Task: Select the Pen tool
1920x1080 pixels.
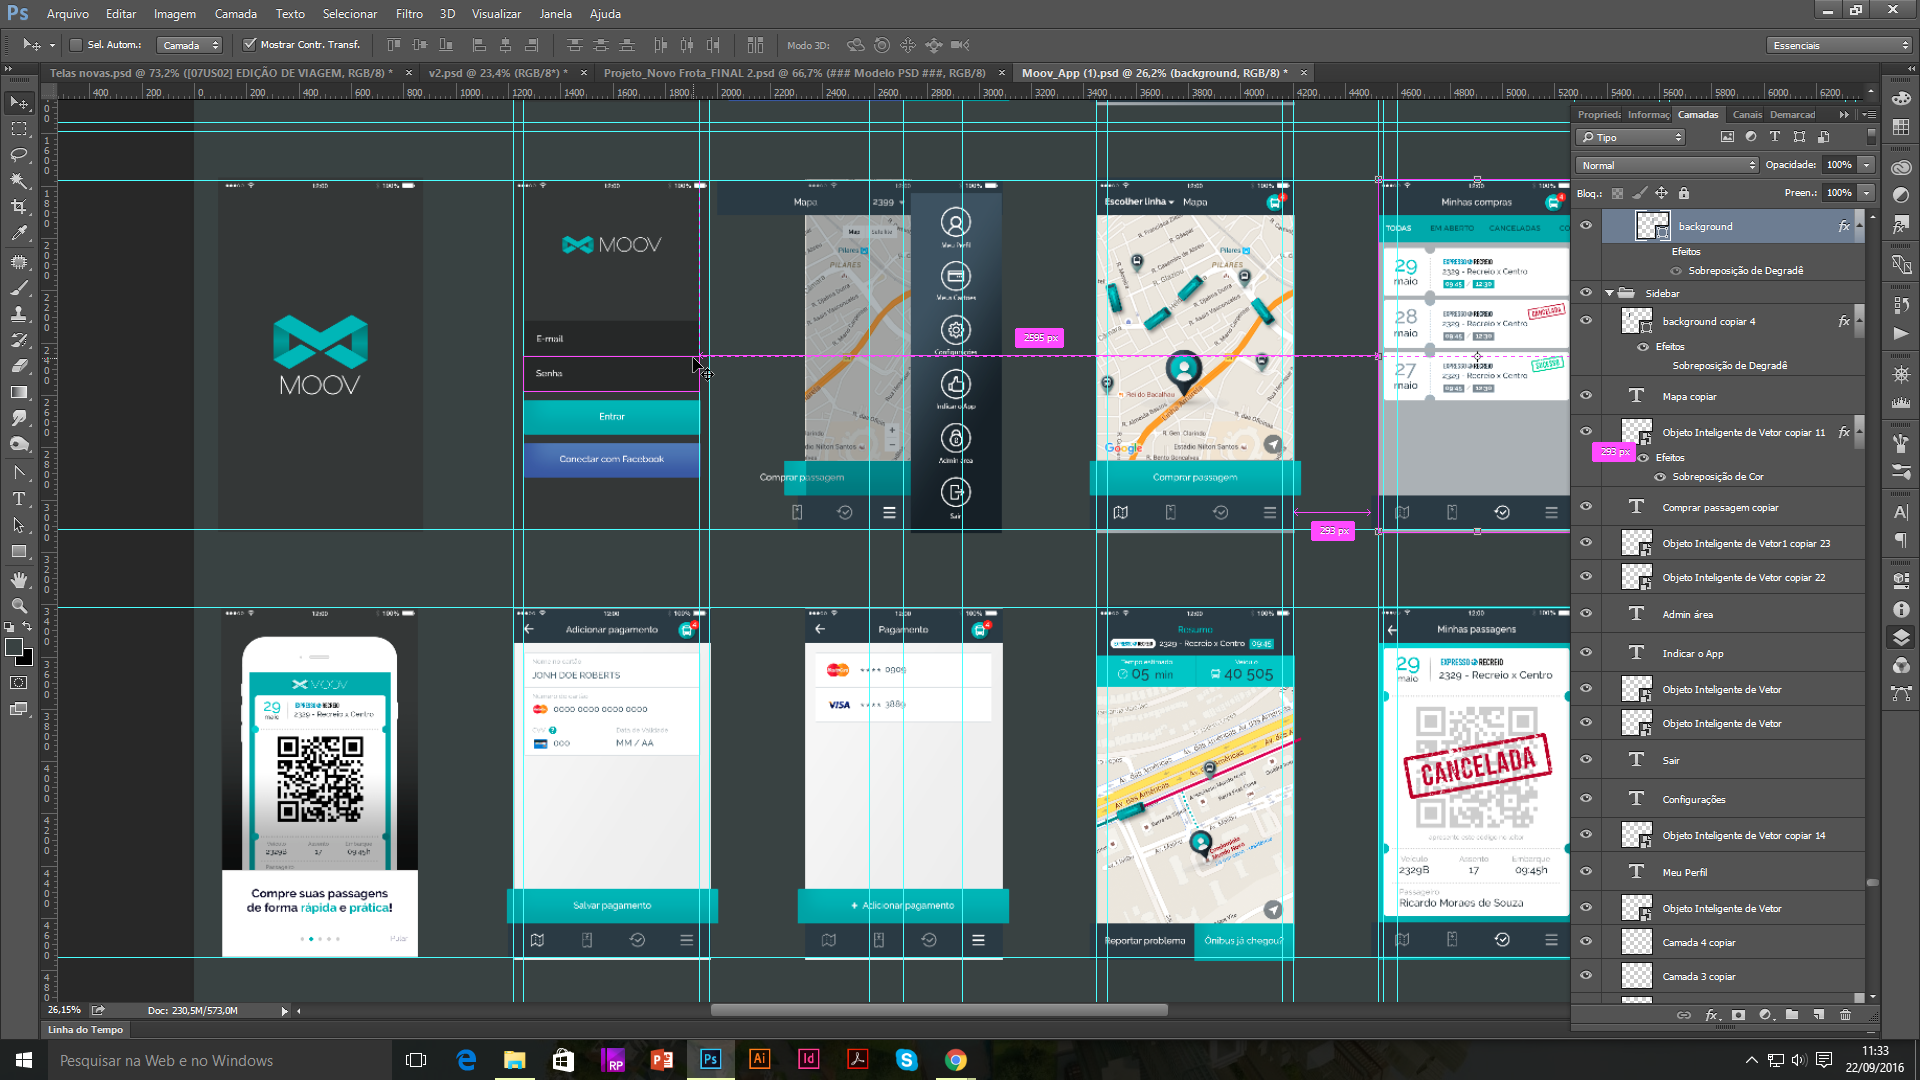Action: (x=19, y=473)
